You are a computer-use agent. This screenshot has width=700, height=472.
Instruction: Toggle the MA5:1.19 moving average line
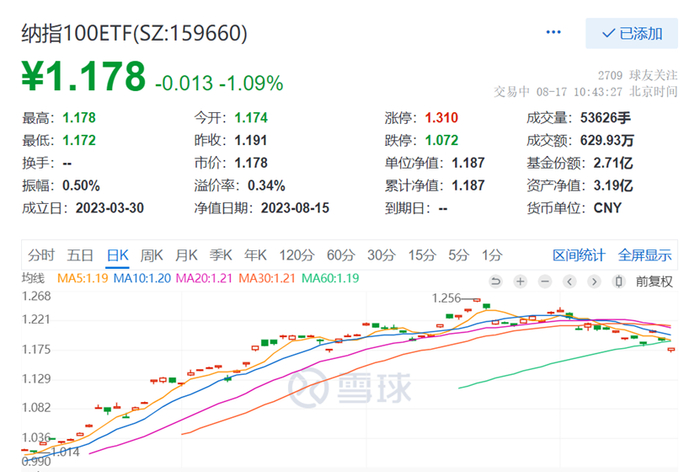[x=83, y=278]
